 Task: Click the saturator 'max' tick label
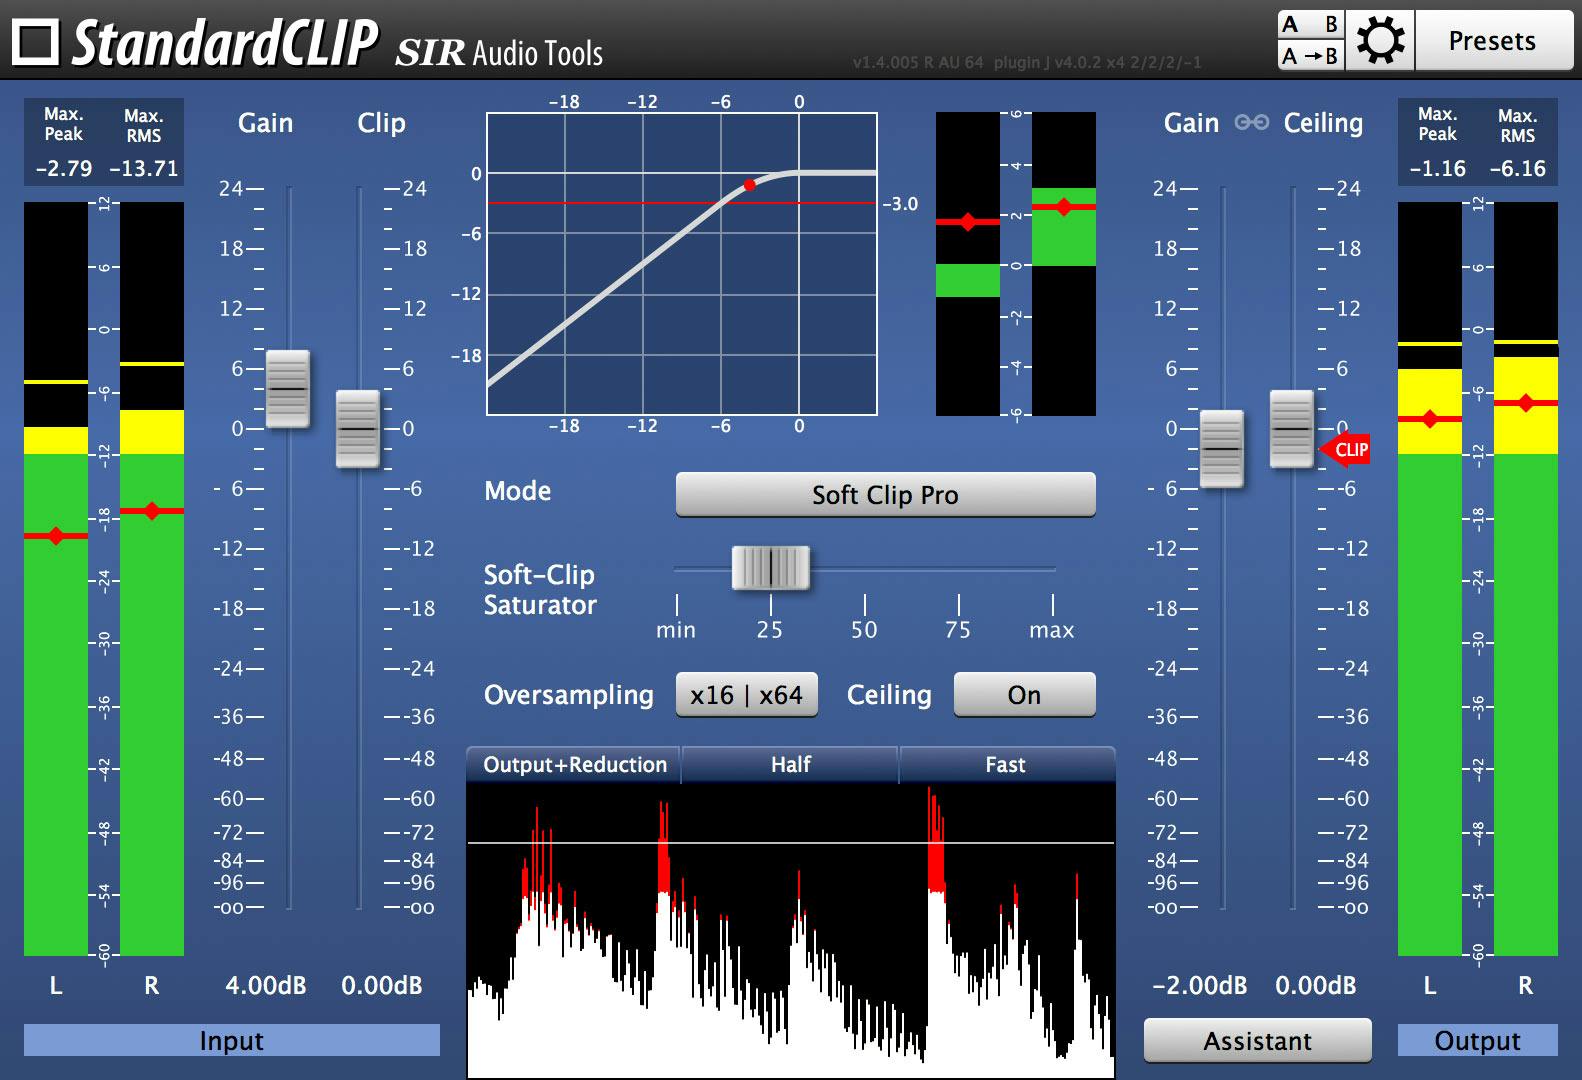tap(1052, 630)
